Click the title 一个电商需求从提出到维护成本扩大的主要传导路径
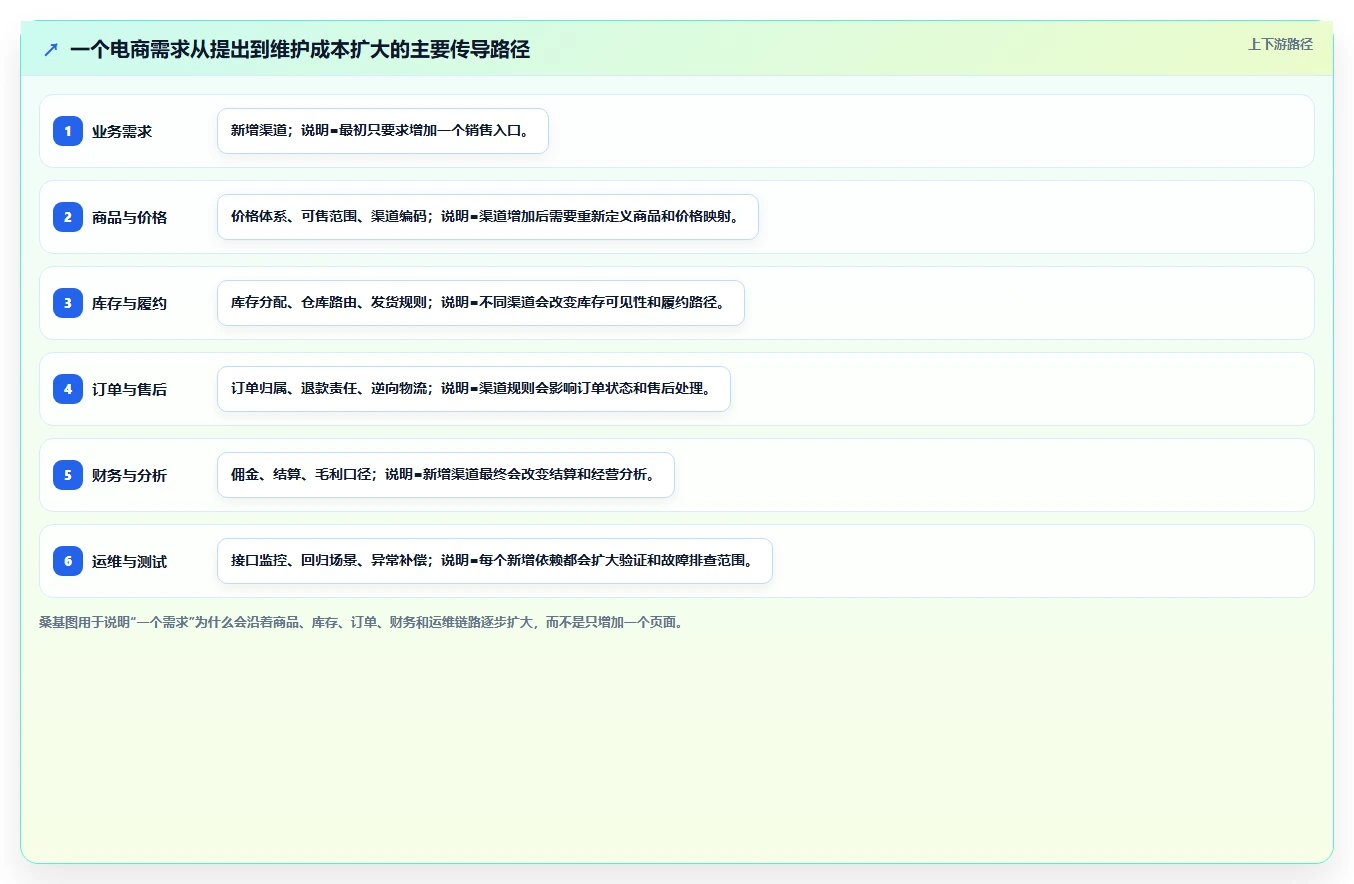Image resolution: width=1354 pixels, height=884 pixels. tap(300, 49)
